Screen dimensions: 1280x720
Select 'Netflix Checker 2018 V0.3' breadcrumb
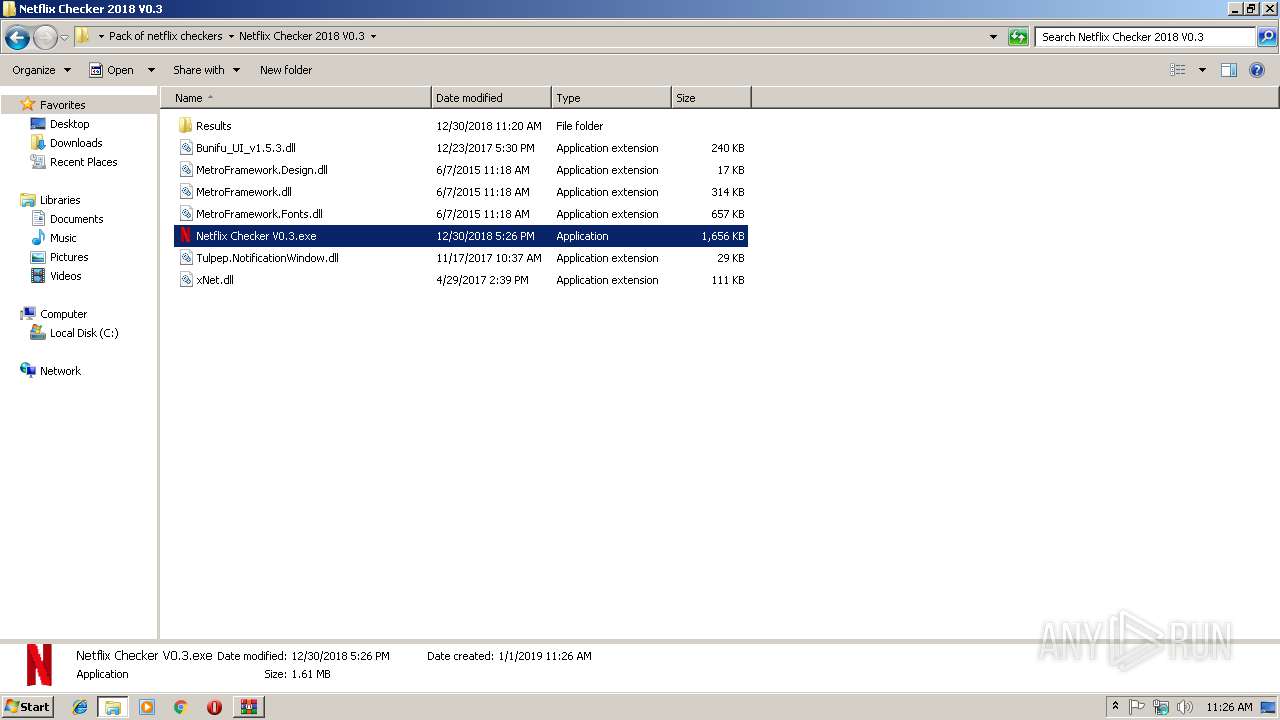301,36
